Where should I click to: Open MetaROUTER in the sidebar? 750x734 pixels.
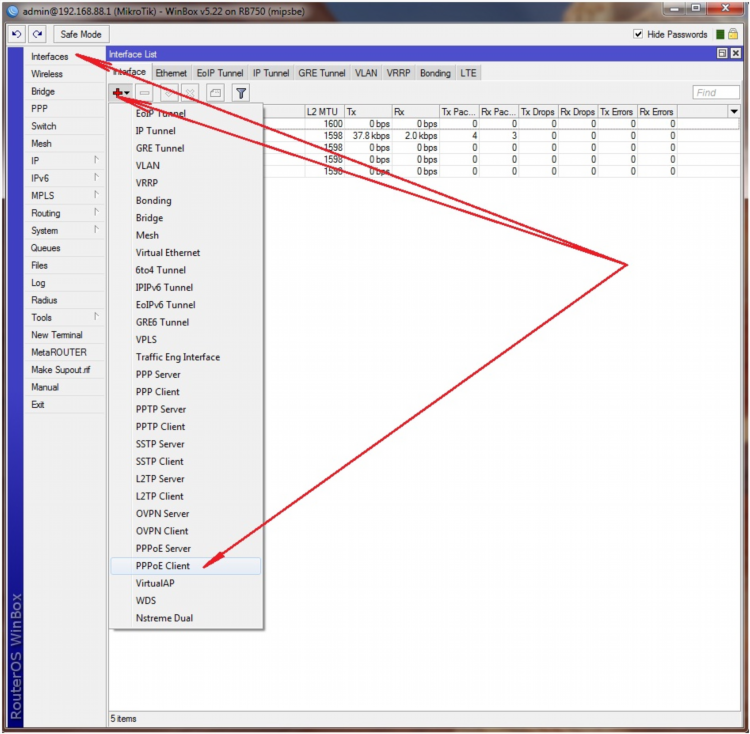64,352
